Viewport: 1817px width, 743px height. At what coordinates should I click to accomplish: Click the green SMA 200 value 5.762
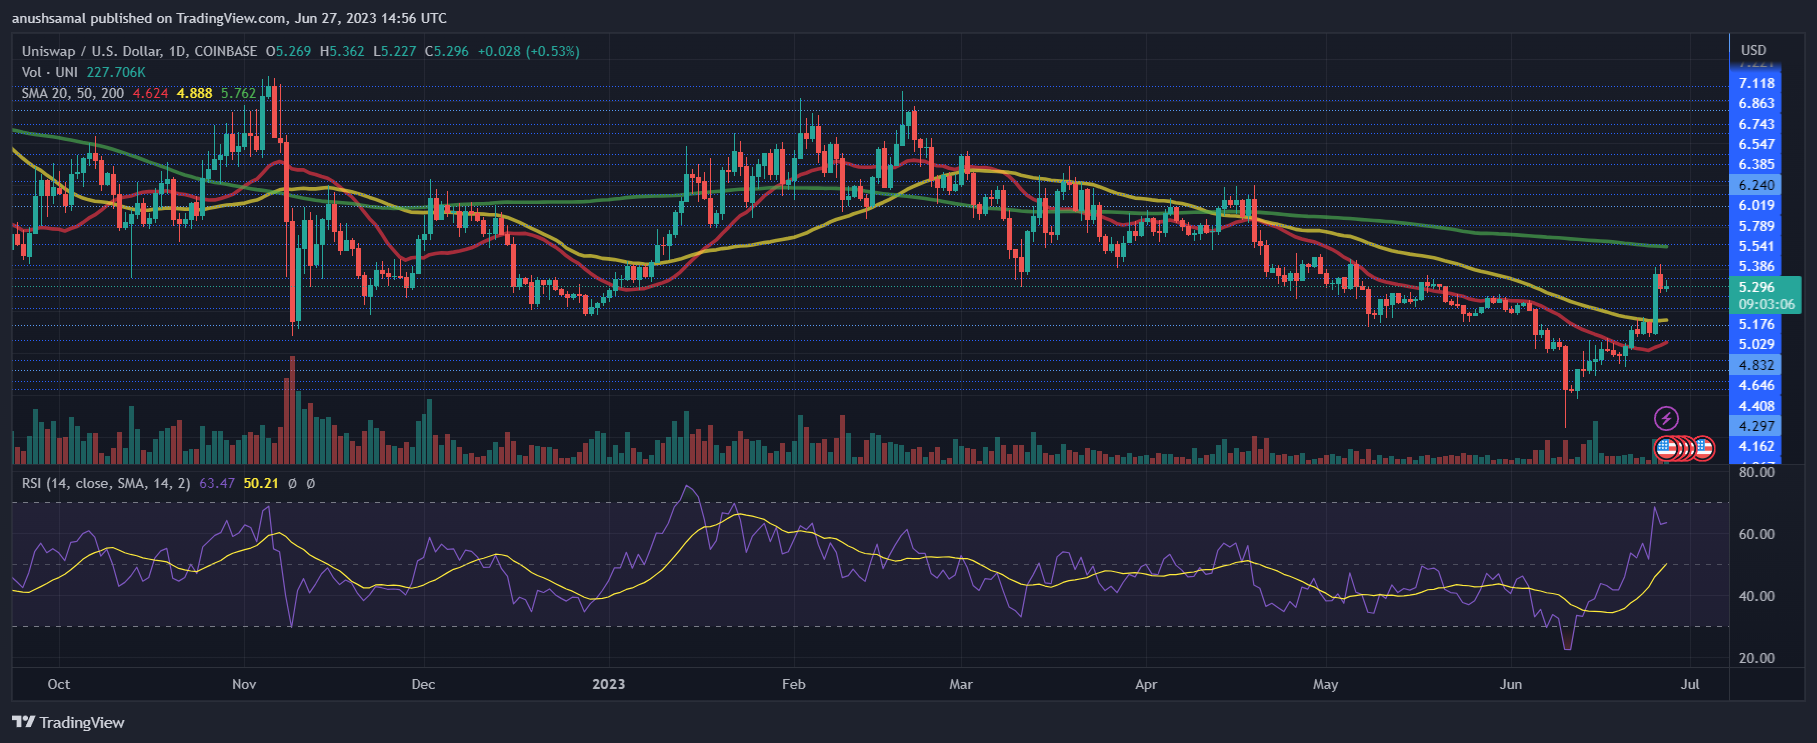tap(238, 93)
